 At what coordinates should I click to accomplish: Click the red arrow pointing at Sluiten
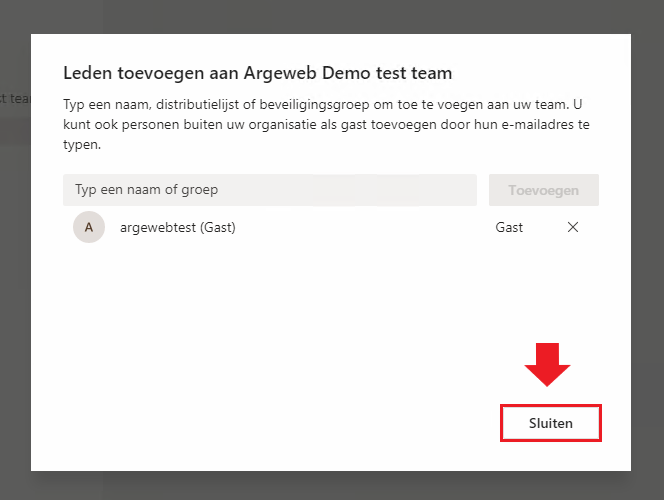[x=547, y=365]
